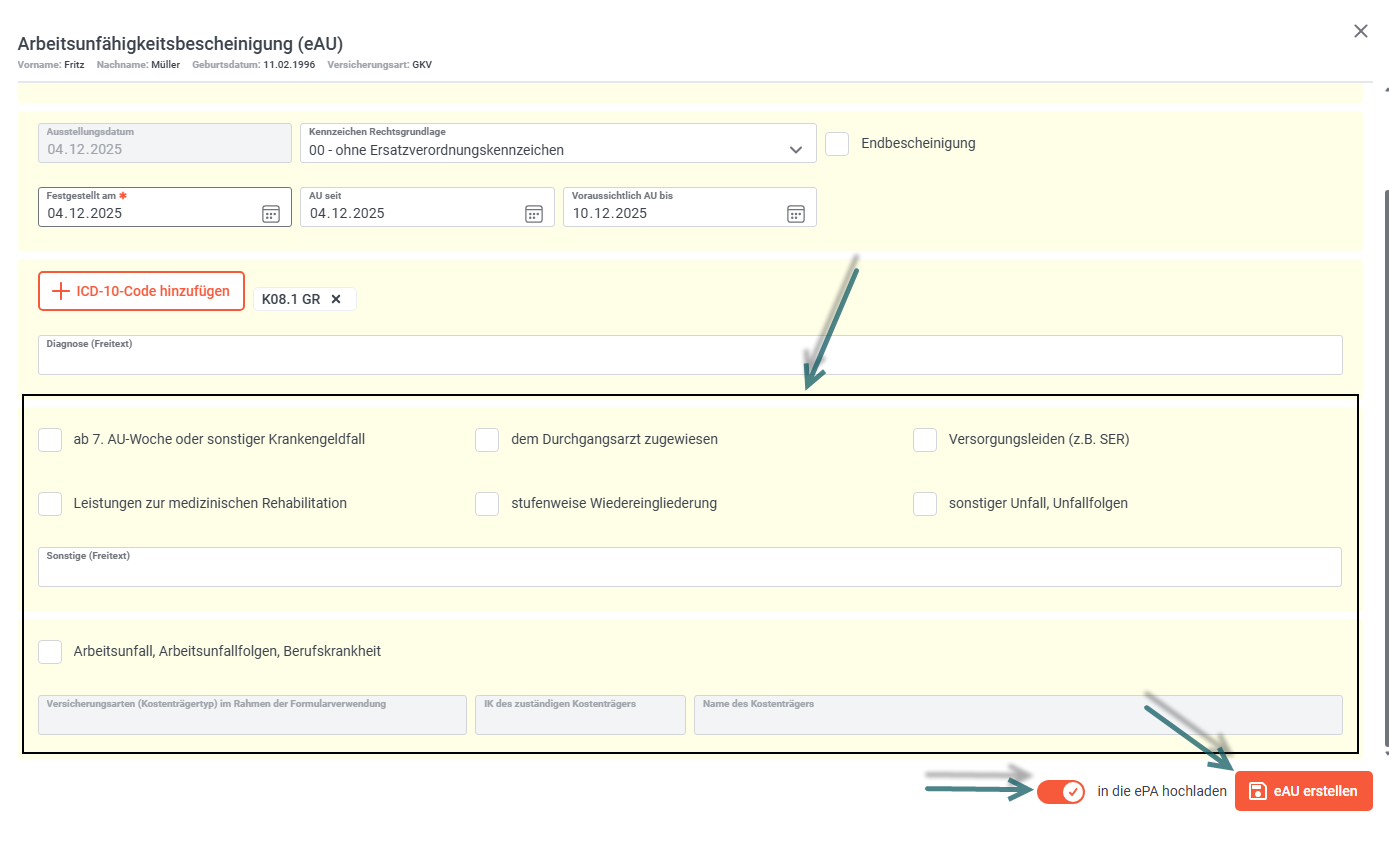
Task: Check the Endbescheinigung checkbox
Action: point(837,143)
